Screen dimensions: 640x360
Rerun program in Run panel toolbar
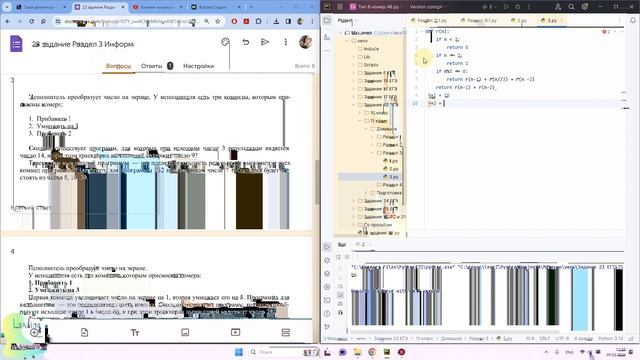tap(338, 257)
